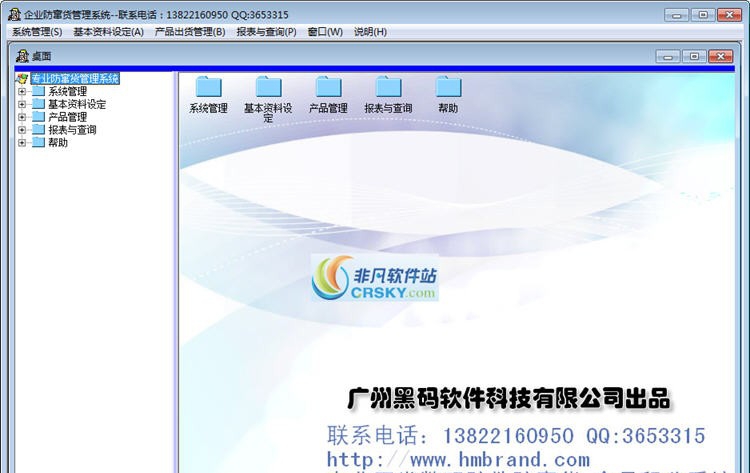Select 系统管理 label in the tree
750x473 pixels.
click(67, 91)
